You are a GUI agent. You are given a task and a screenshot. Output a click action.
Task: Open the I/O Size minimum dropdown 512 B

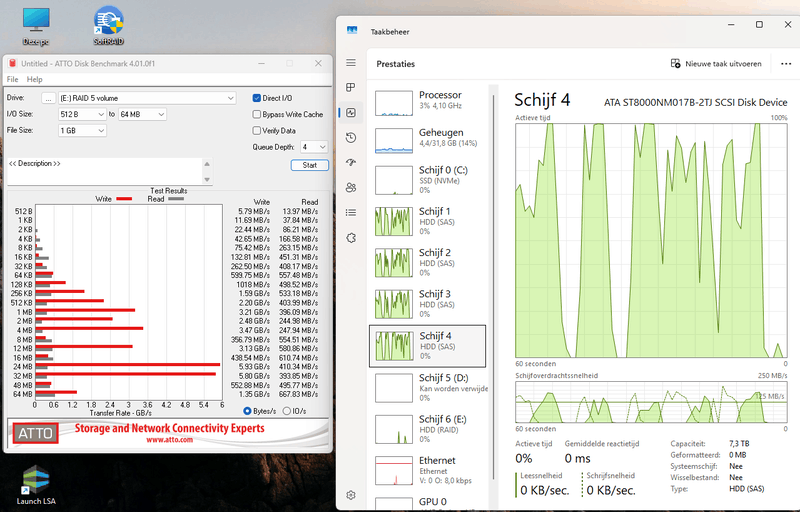(82, 114)
